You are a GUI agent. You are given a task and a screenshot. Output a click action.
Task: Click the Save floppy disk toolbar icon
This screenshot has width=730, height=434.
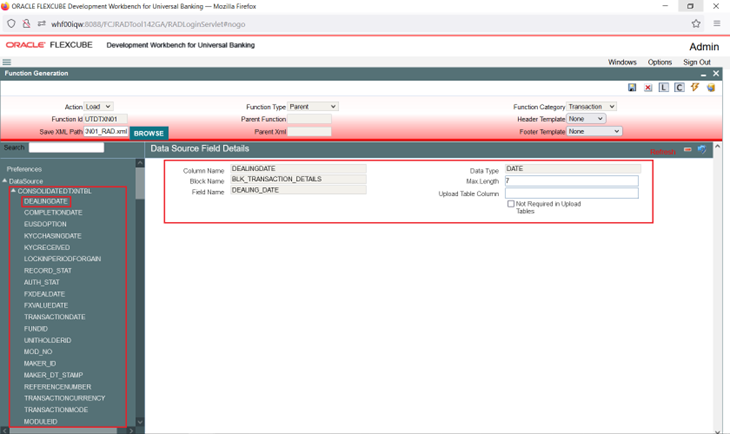coord(632,88)
